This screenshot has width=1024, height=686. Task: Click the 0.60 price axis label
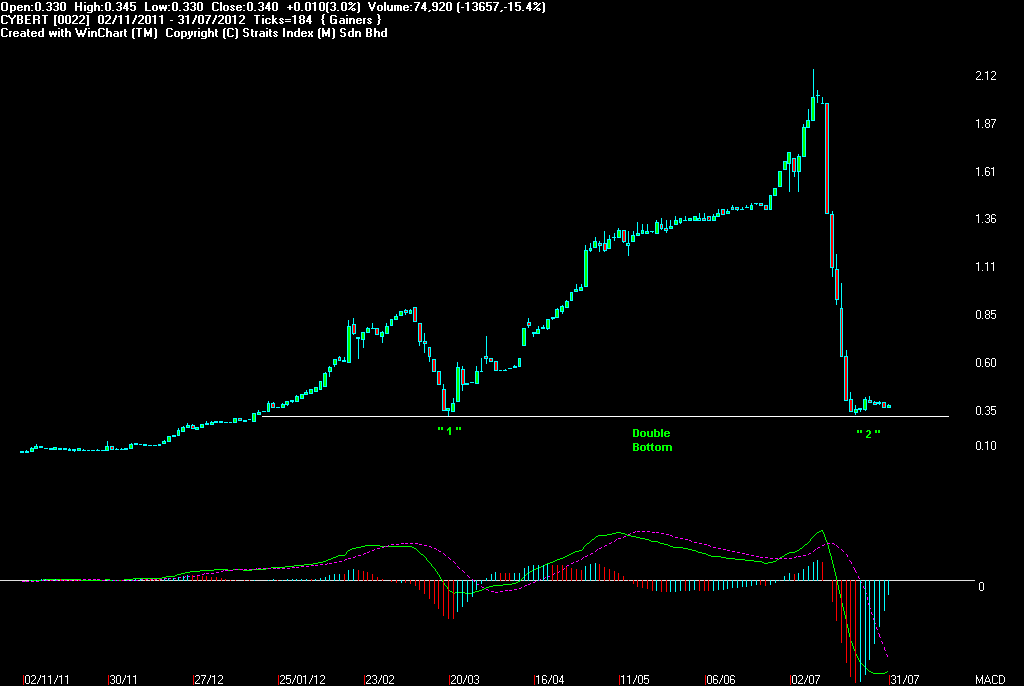985,363
